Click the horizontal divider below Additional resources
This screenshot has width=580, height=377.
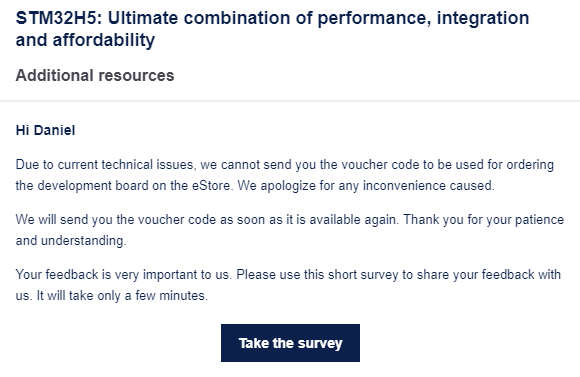(x=290, y=101)
